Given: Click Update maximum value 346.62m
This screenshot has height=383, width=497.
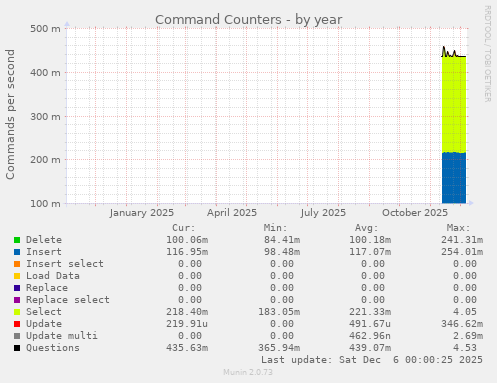Looking at the screenshot, I should pyautogui.click(x=462, y=324).
